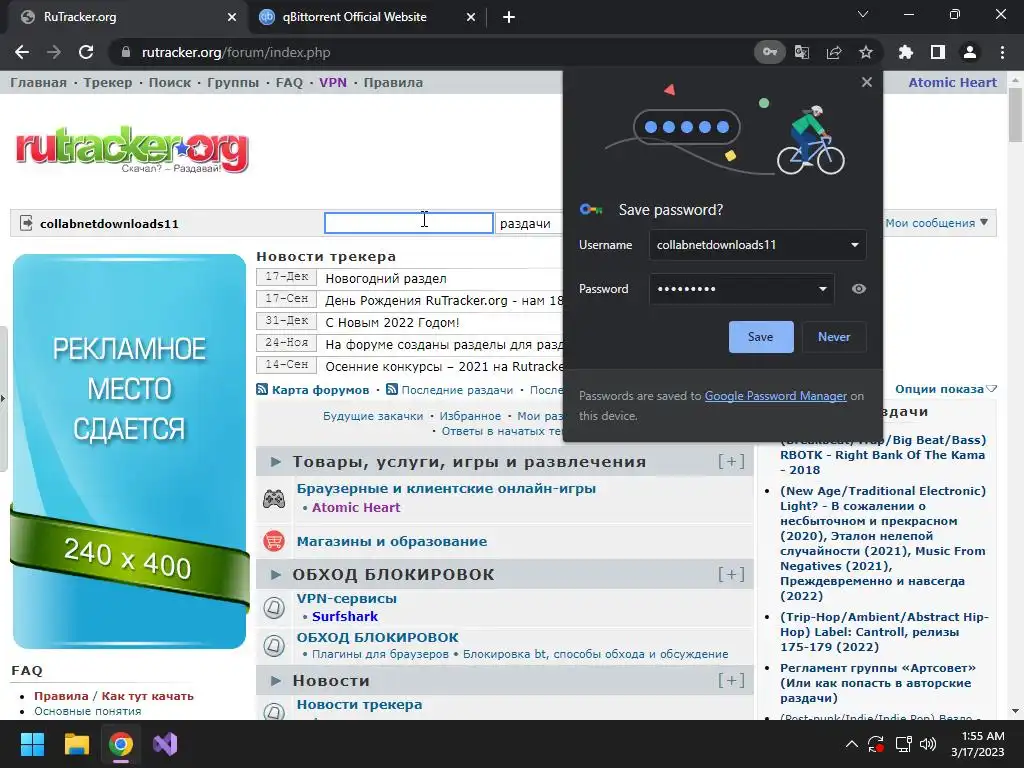Open Visual Studio from the taskbar
The width and height of the screenshot is (1024, 768).
(165, 744)
